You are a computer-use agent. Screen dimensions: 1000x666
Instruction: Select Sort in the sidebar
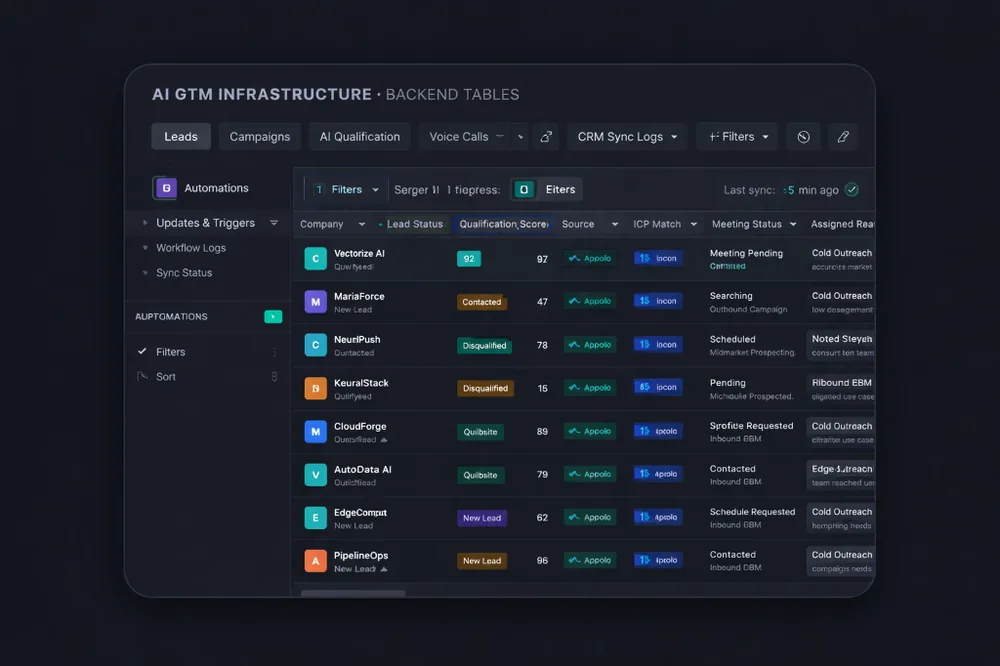pos(166,376)
